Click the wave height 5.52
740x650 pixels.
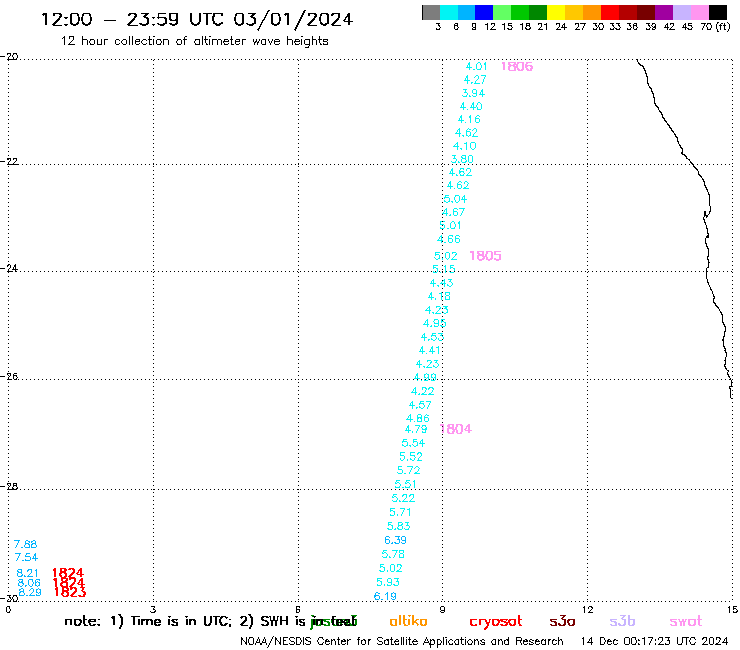point(411,456)
